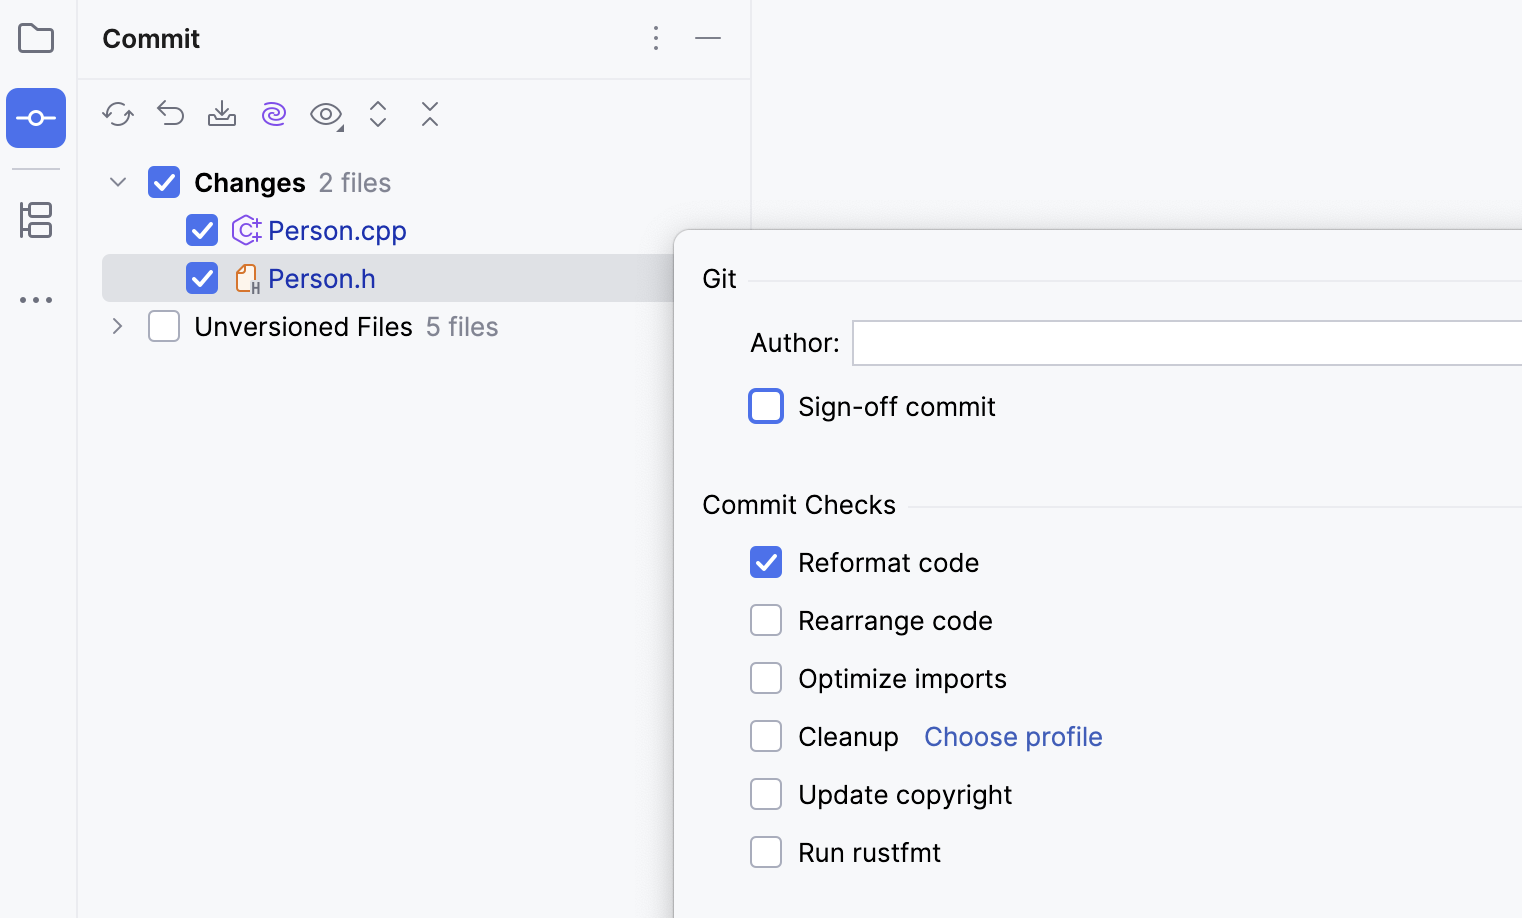1522x918 pixels.
Task: Shelve changes silently
Action: (x=222, y=114)
